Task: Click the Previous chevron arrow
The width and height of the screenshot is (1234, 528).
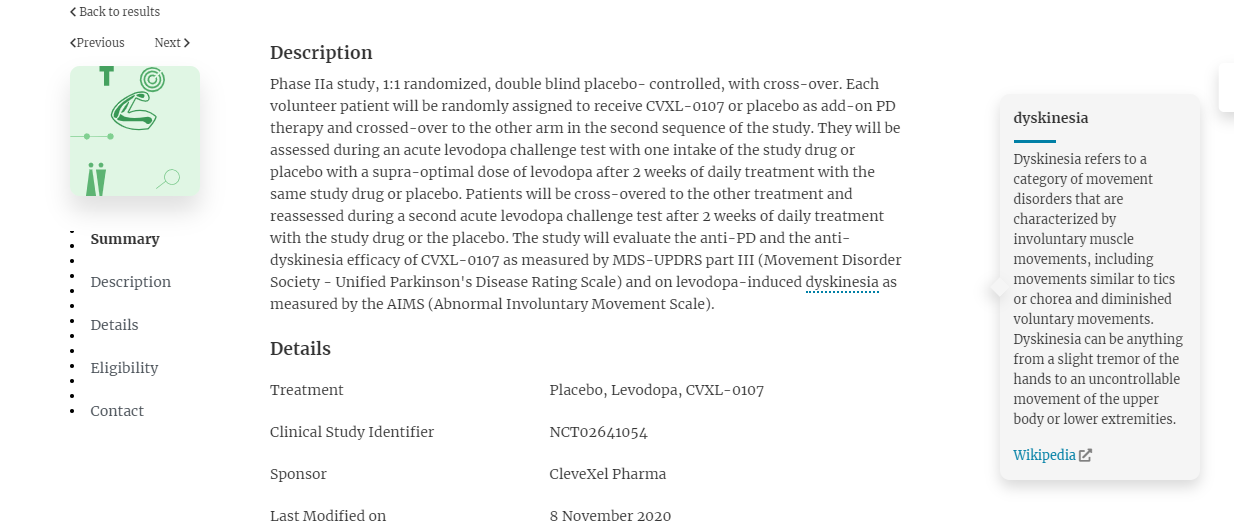Action: click(73, 43)
